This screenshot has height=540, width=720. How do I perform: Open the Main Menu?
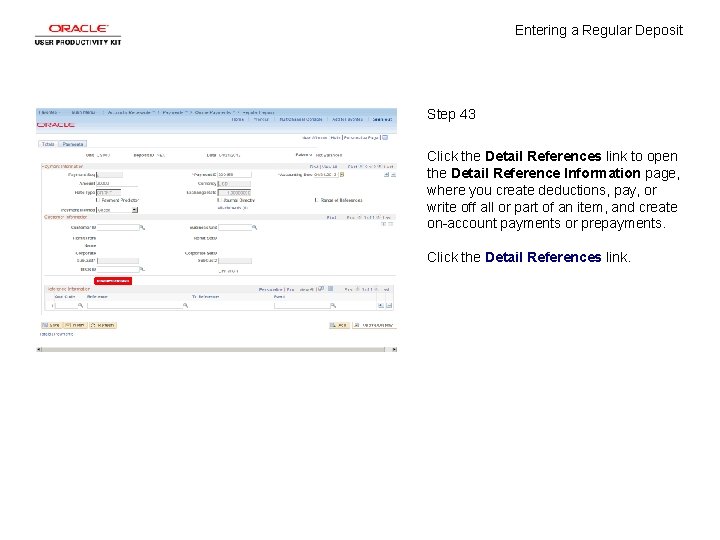(84, 112)
